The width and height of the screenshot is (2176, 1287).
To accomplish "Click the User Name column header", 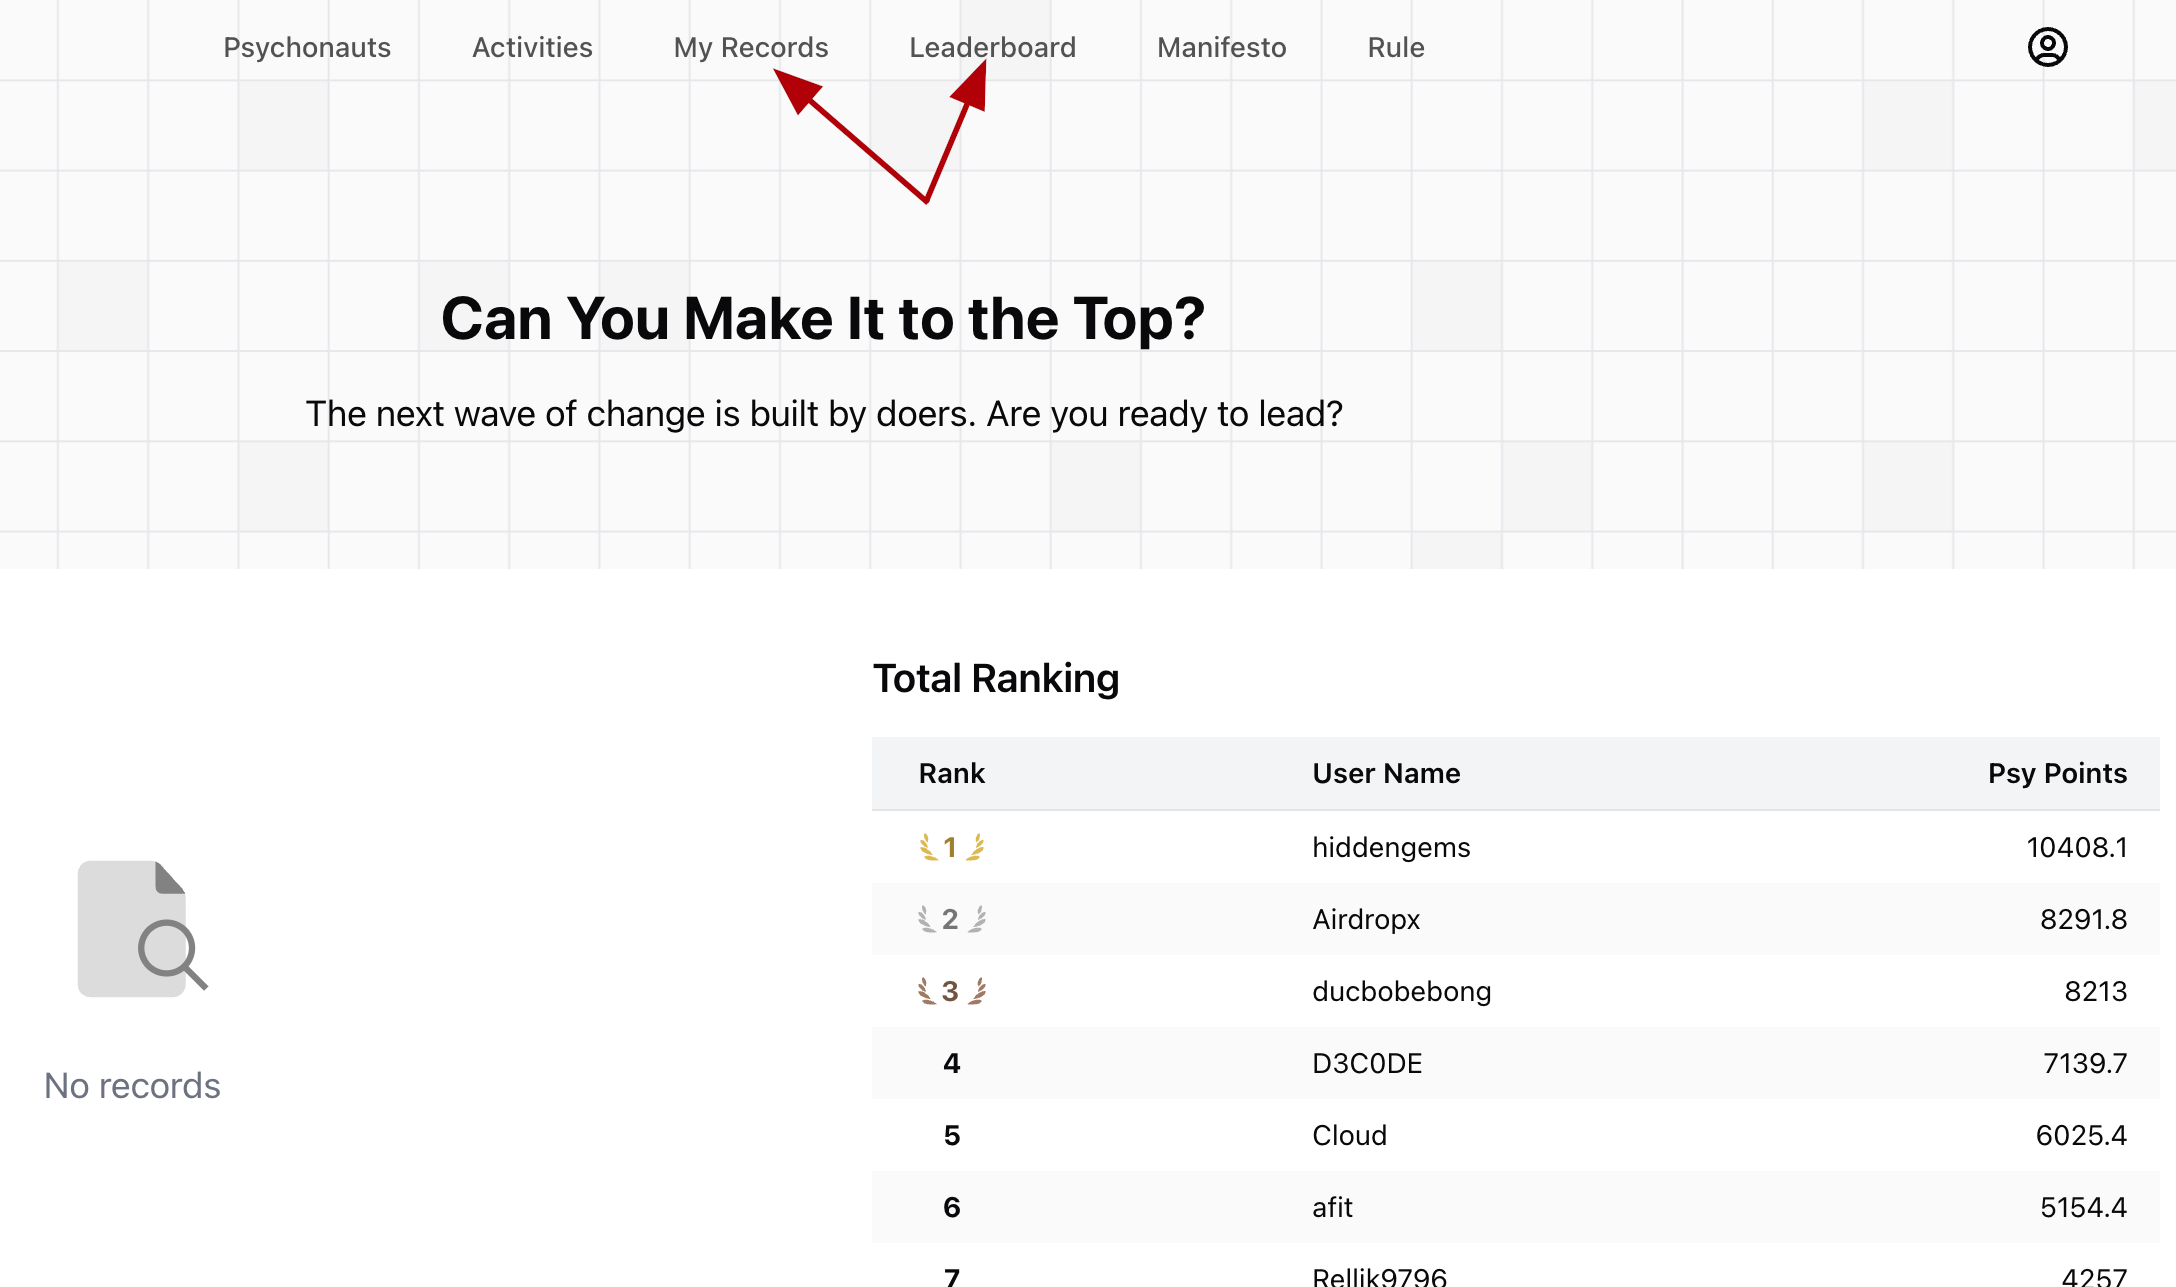I will click(1386, 773).
